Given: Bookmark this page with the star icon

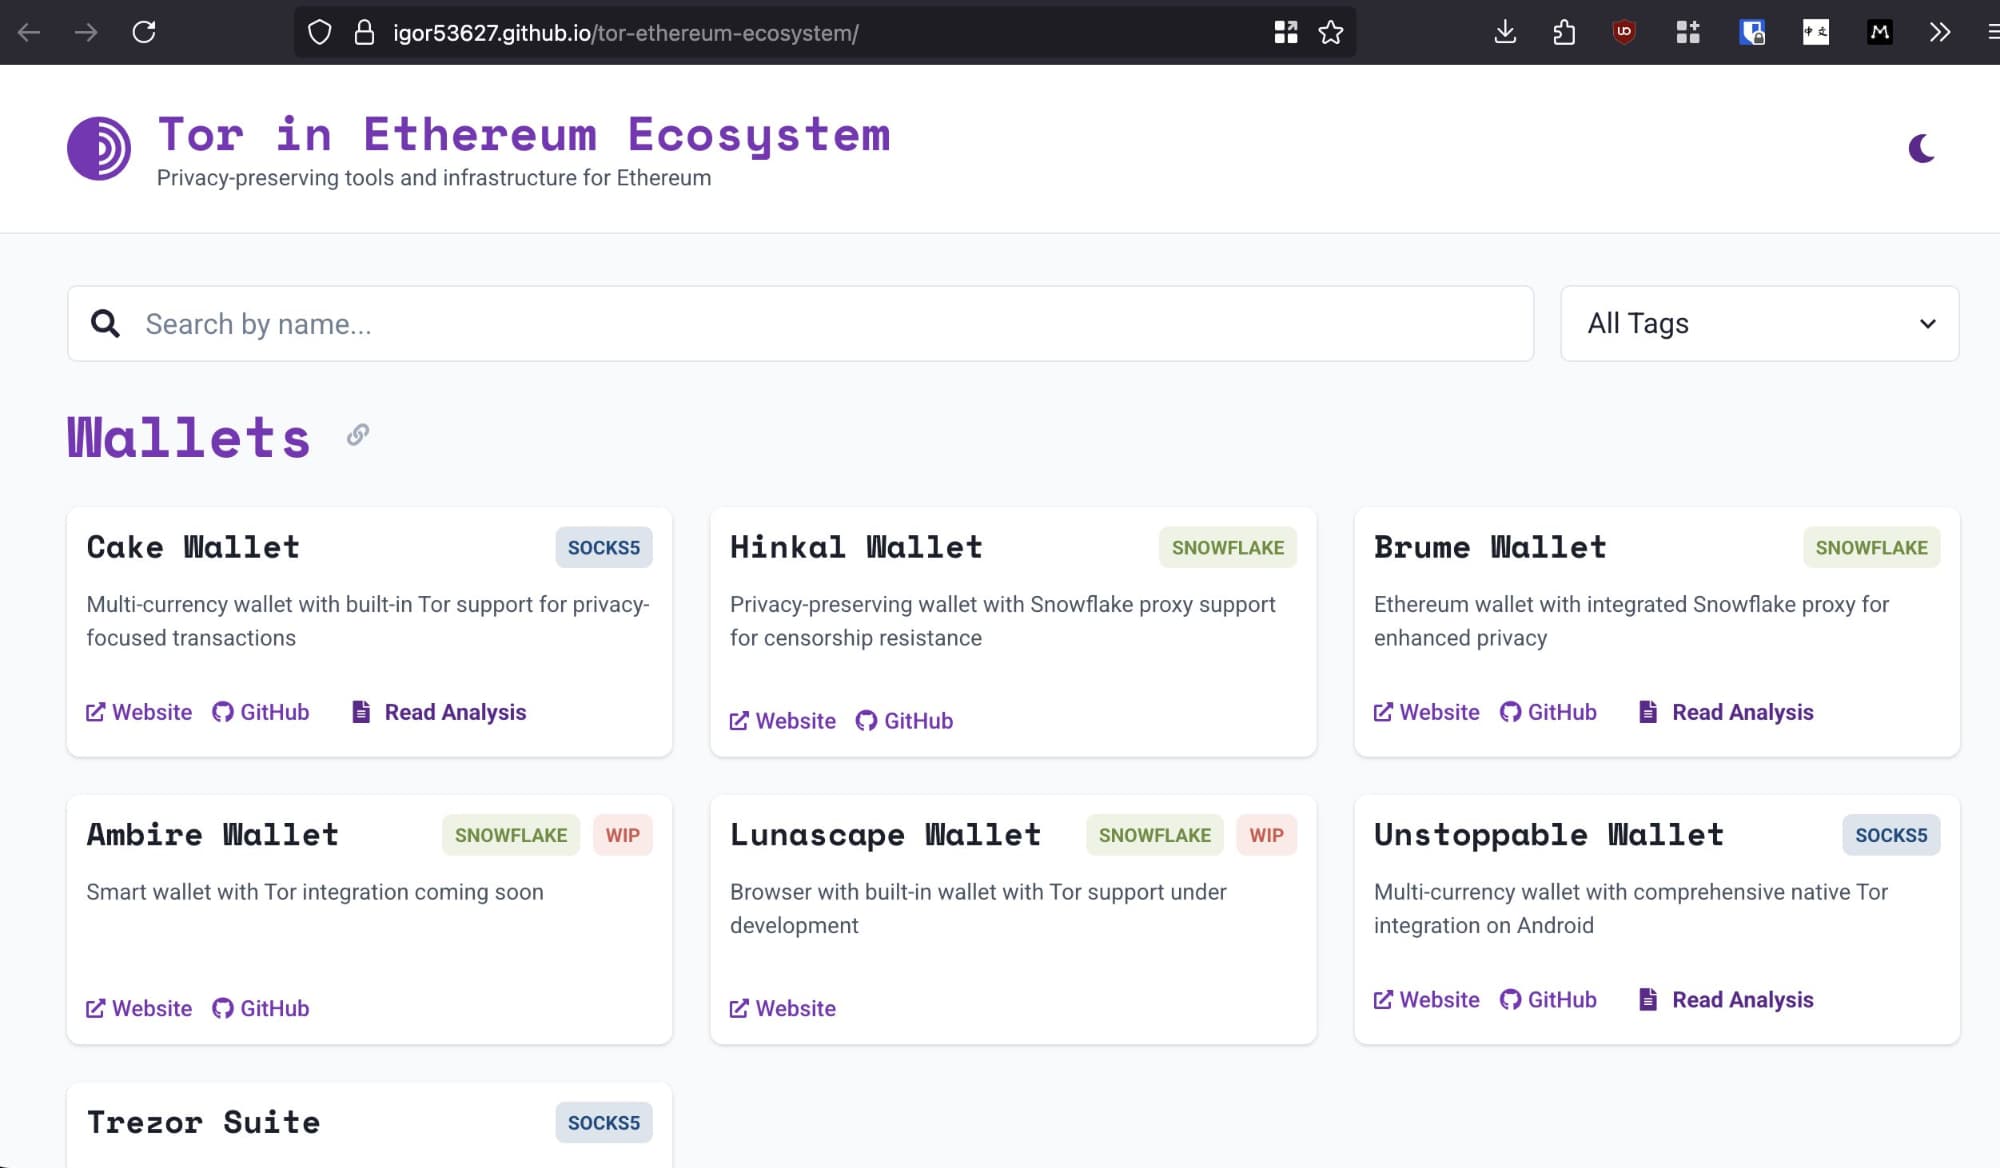Looking at the screenshot, I should pos(1331,32).
